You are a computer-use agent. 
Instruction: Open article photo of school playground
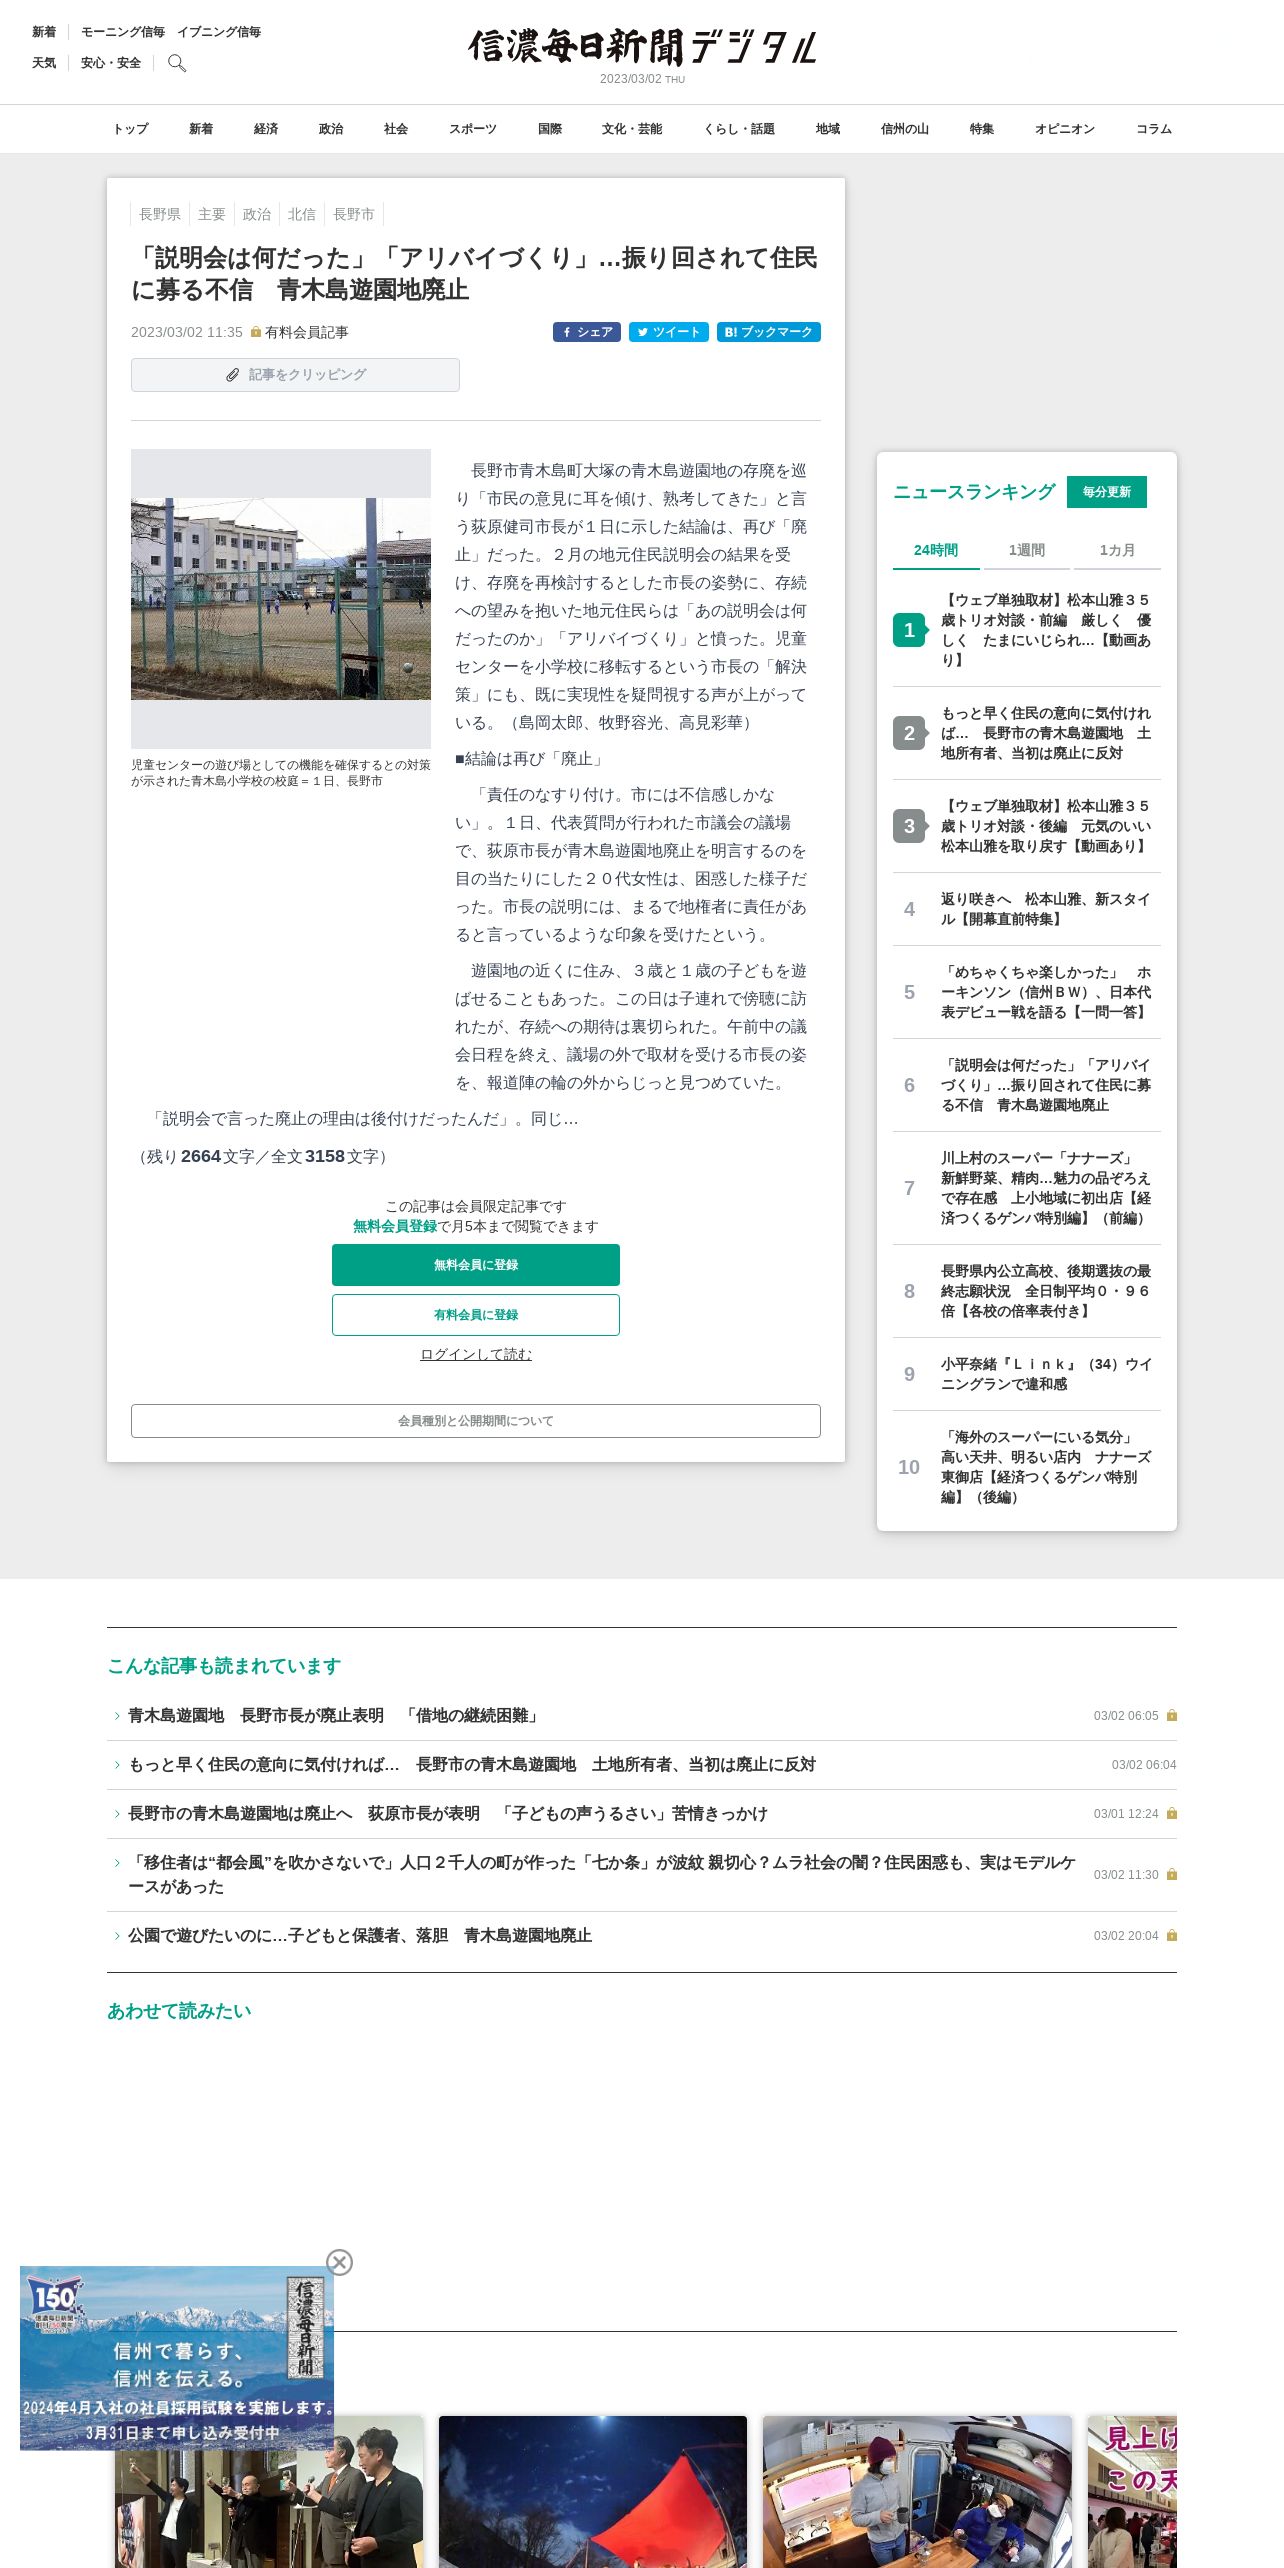point(281,598)
